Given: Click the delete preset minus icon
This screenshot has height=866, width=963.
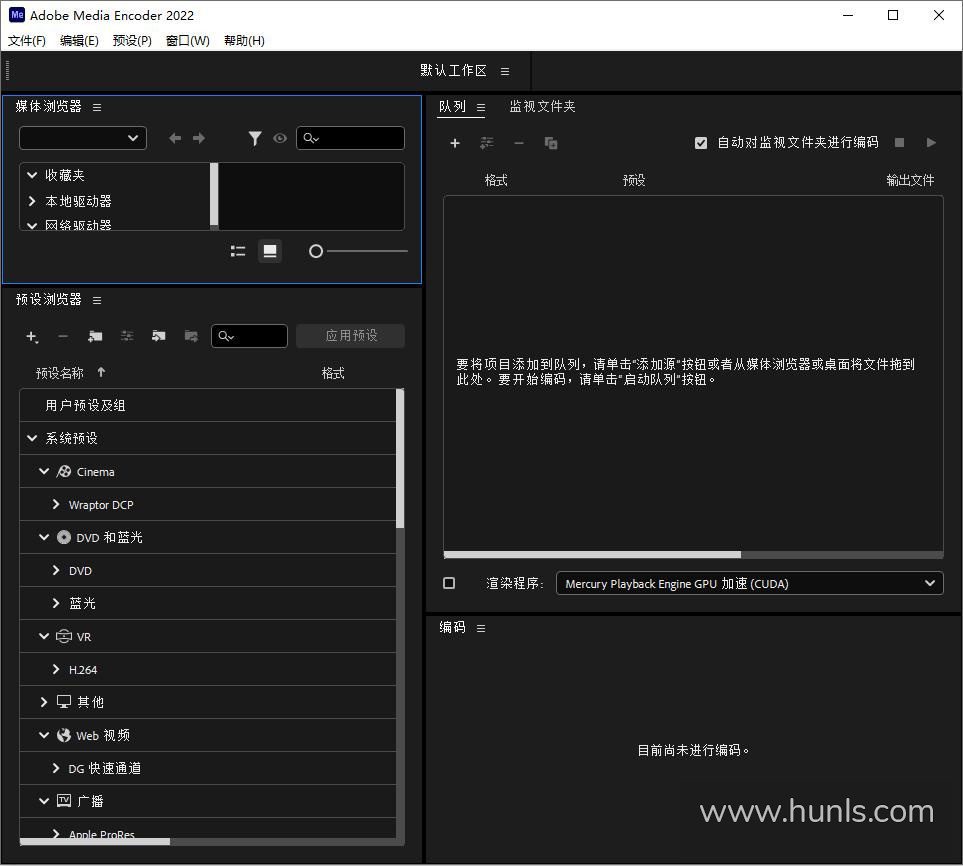Looking at the screenshot, I should [63, 336].
